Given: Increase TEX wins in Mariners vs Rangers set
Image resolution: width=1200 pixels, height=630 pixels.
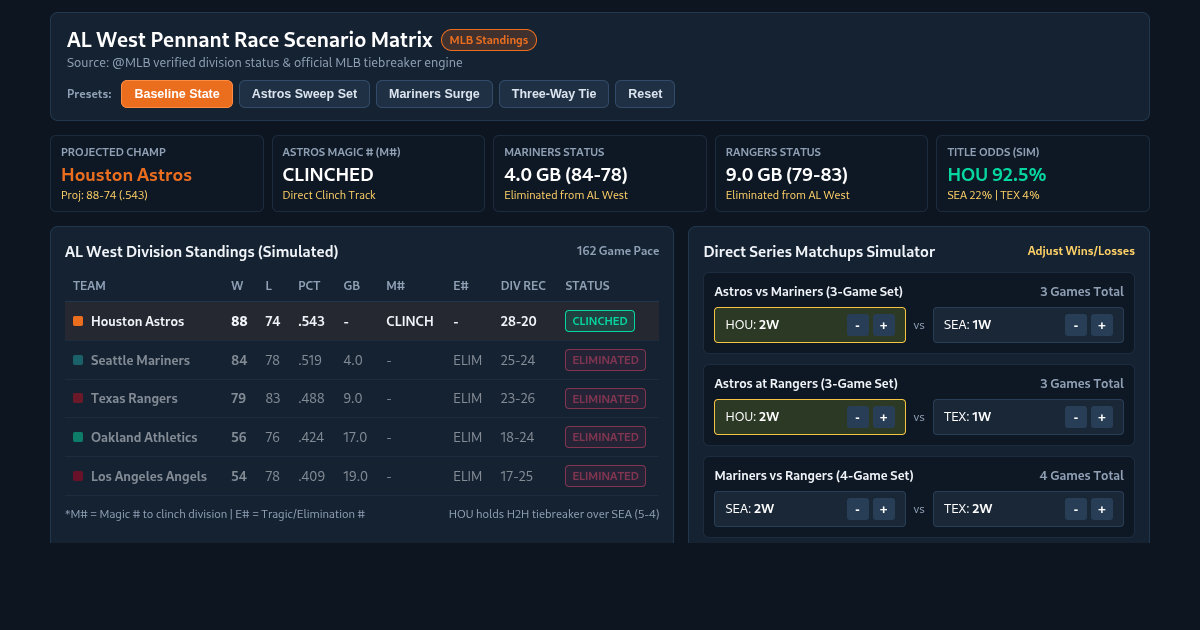Looking at the screenshot, I should pyautogui.click(x=1102, y=509).
